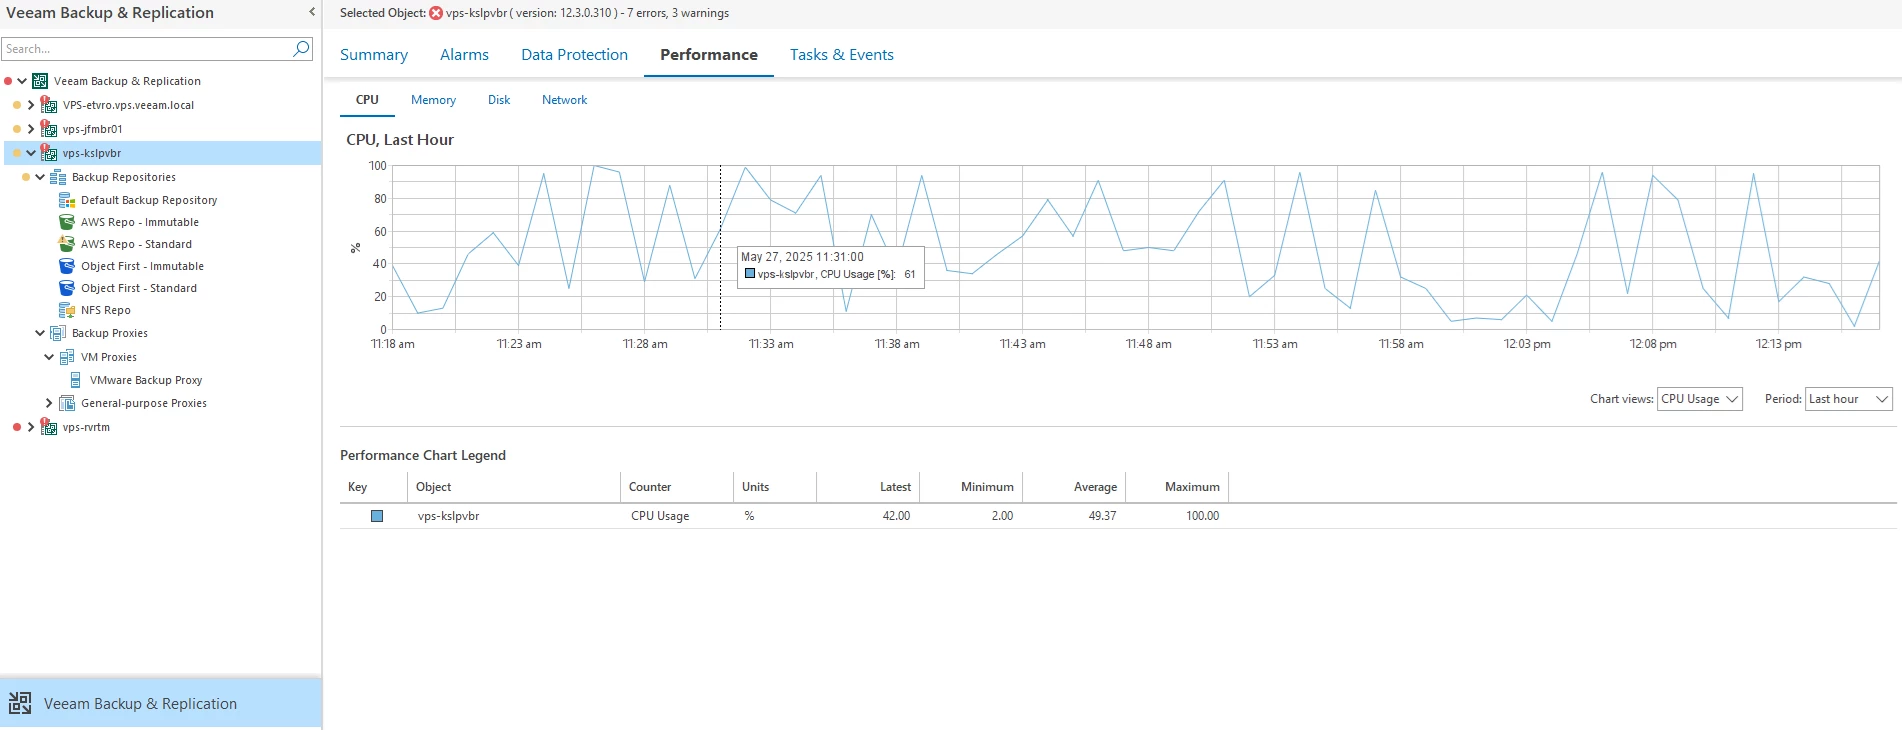This screenshot has height=730, width=1902.
Task: Select Object First - Standard tree item
Action: tap(139, 288)
